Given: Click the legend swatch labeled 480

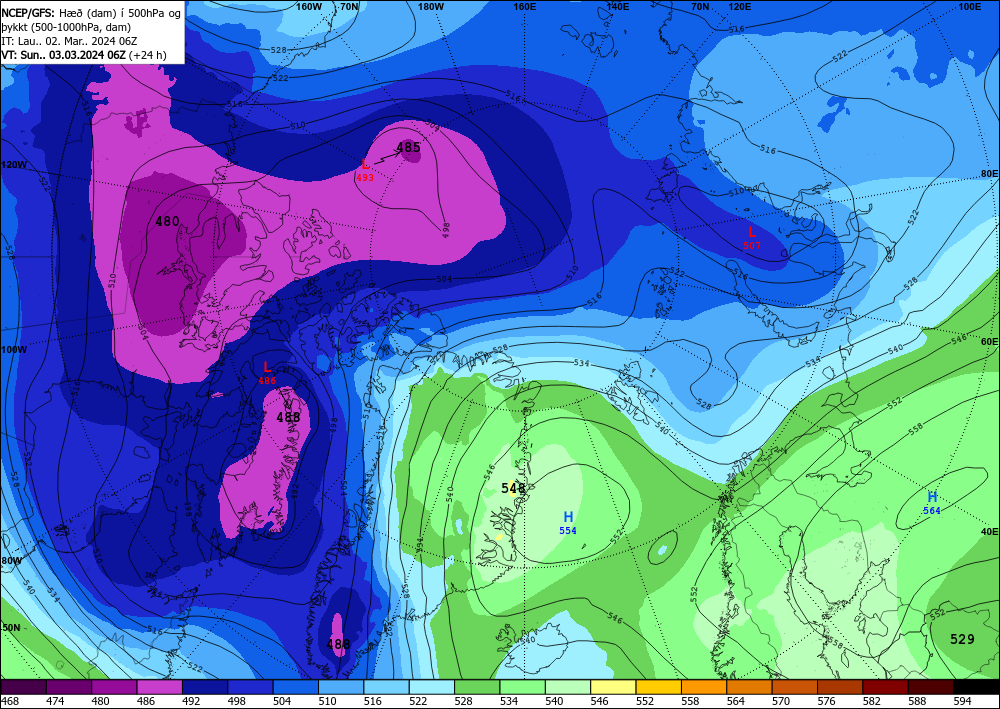Looking at the screenshot, I should tap(114, 687).
